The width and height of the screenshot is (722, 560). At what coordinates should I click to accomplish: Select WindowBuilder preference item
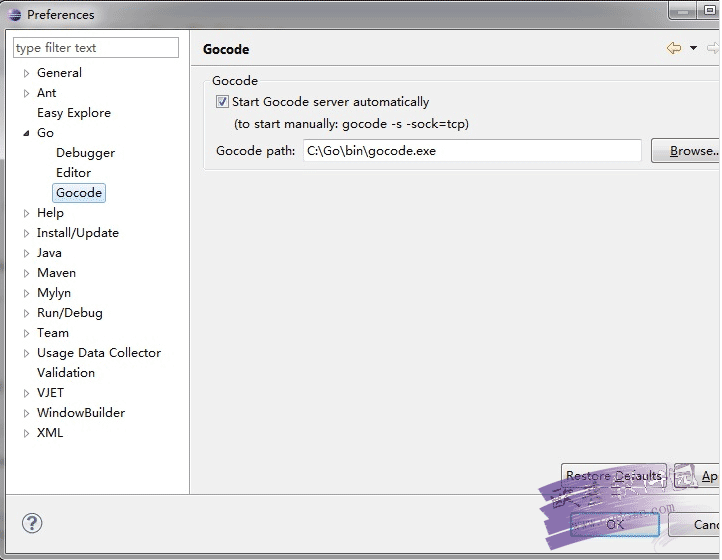[x=81, y=413]
